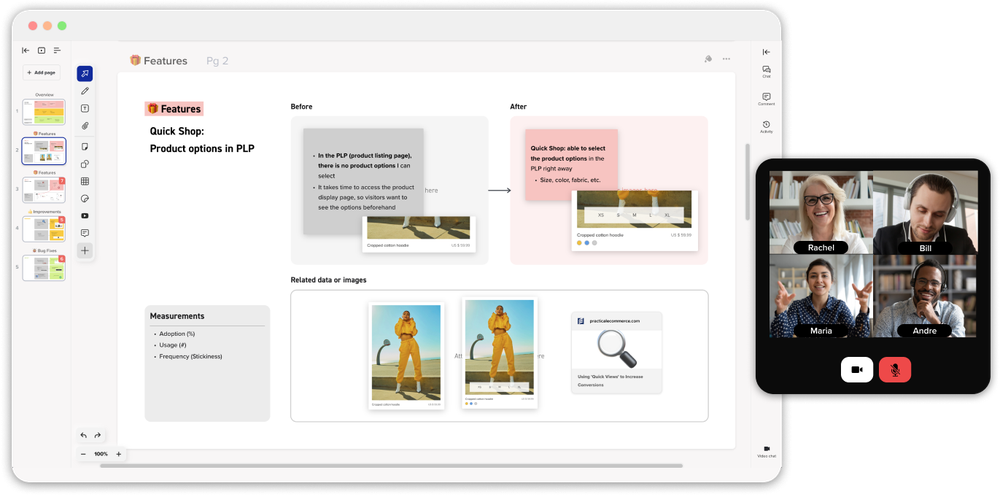Click the gray color dot in After card
Viewport: 1000px width, 495px height.
pos(595,243)
